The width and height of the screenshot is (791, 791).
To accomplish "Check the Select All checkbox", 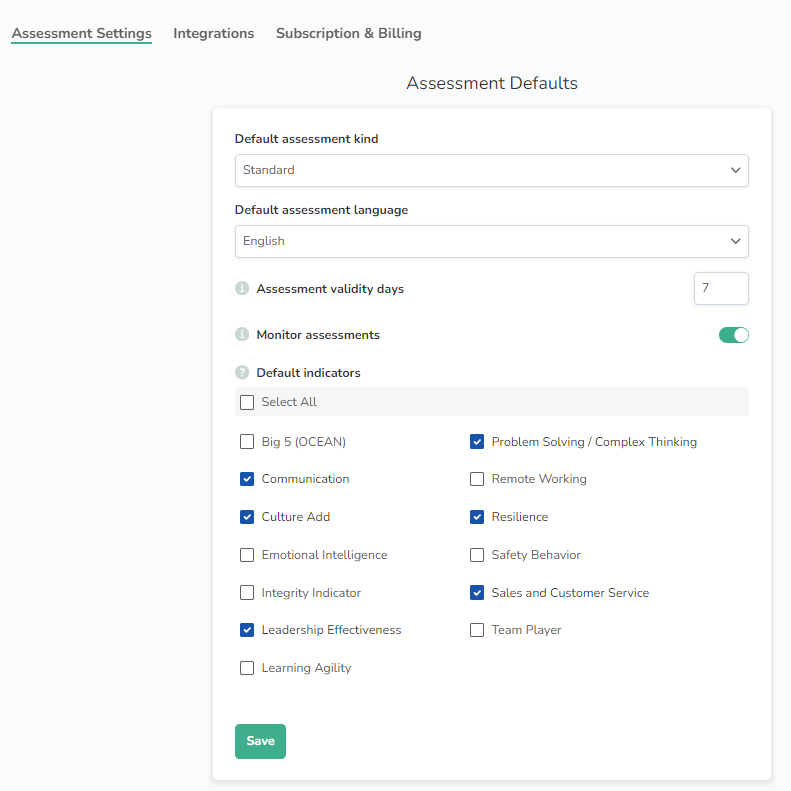I will pos(247,402).
